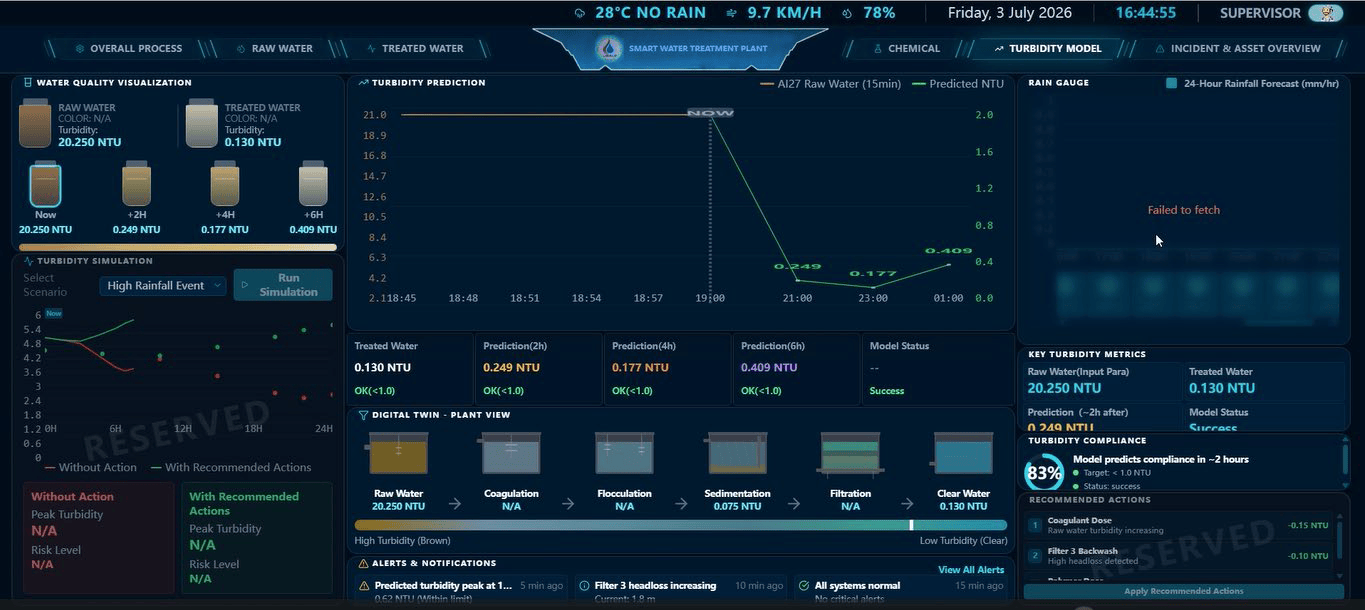1365x610 pixels.
Task: Click the Clear Water tank icon
Action: pyautogui.click(x=963, y=453)
